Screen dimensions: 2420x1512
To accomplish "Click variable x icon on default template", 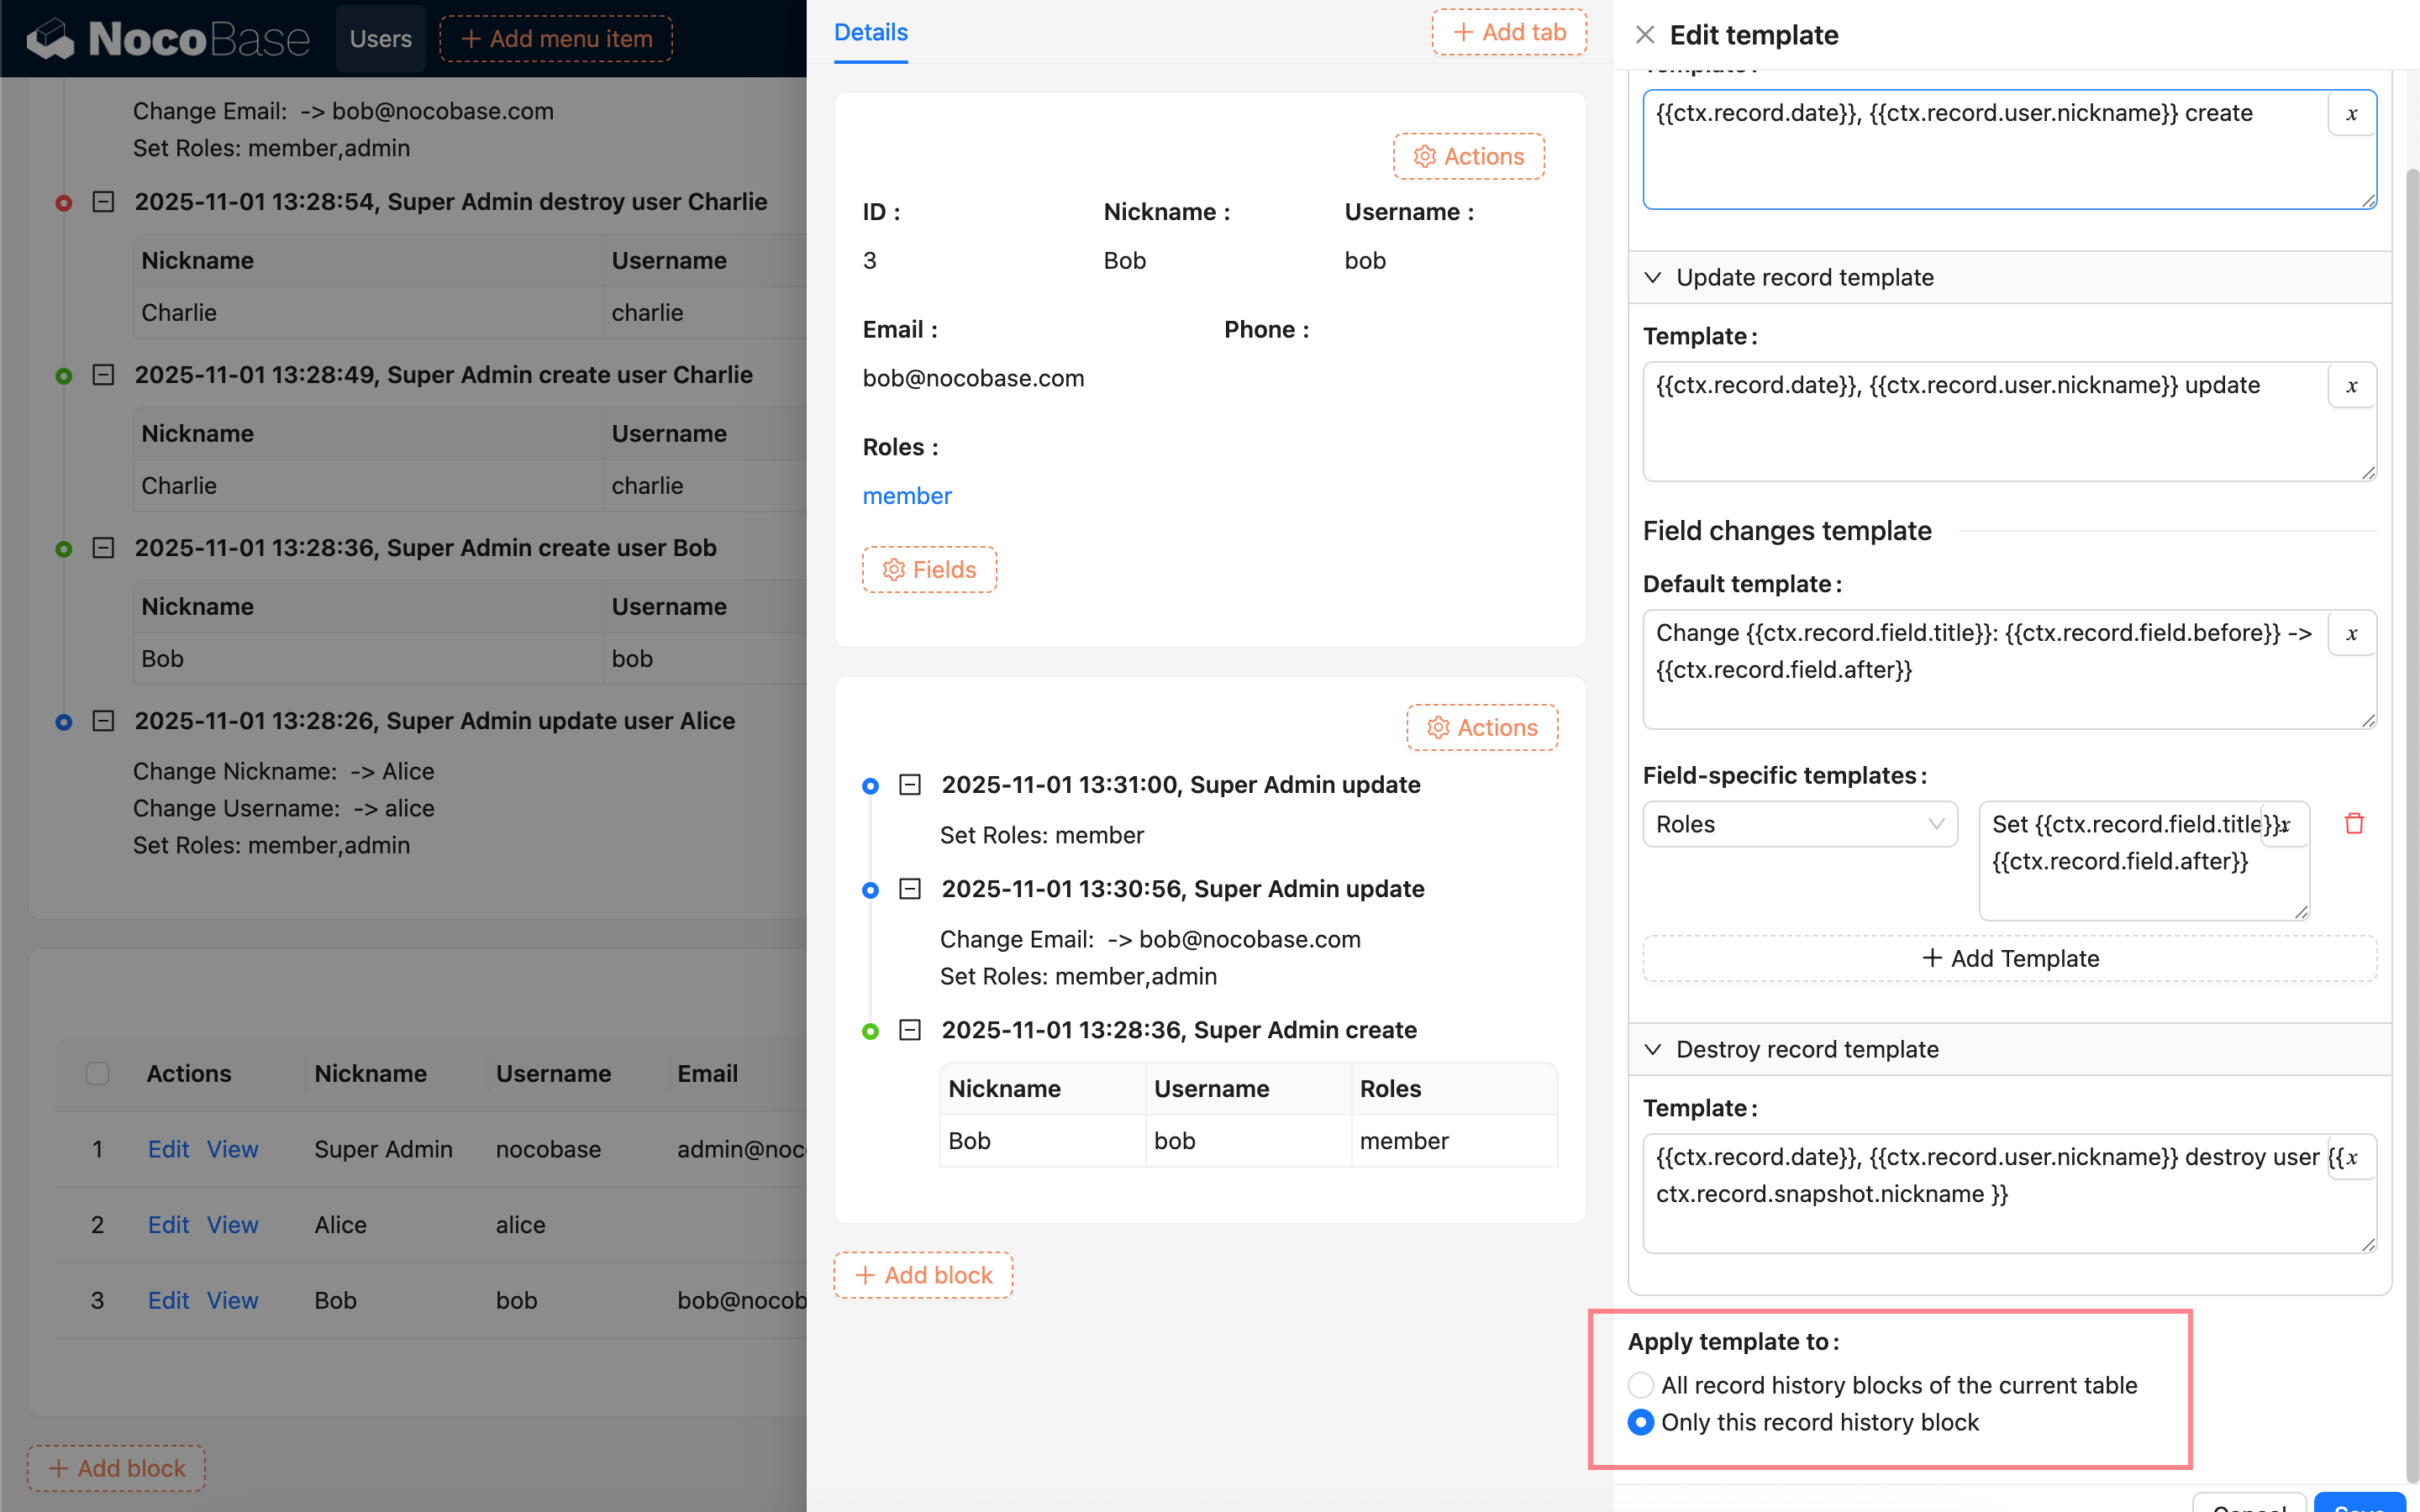I will [2351, 634].
